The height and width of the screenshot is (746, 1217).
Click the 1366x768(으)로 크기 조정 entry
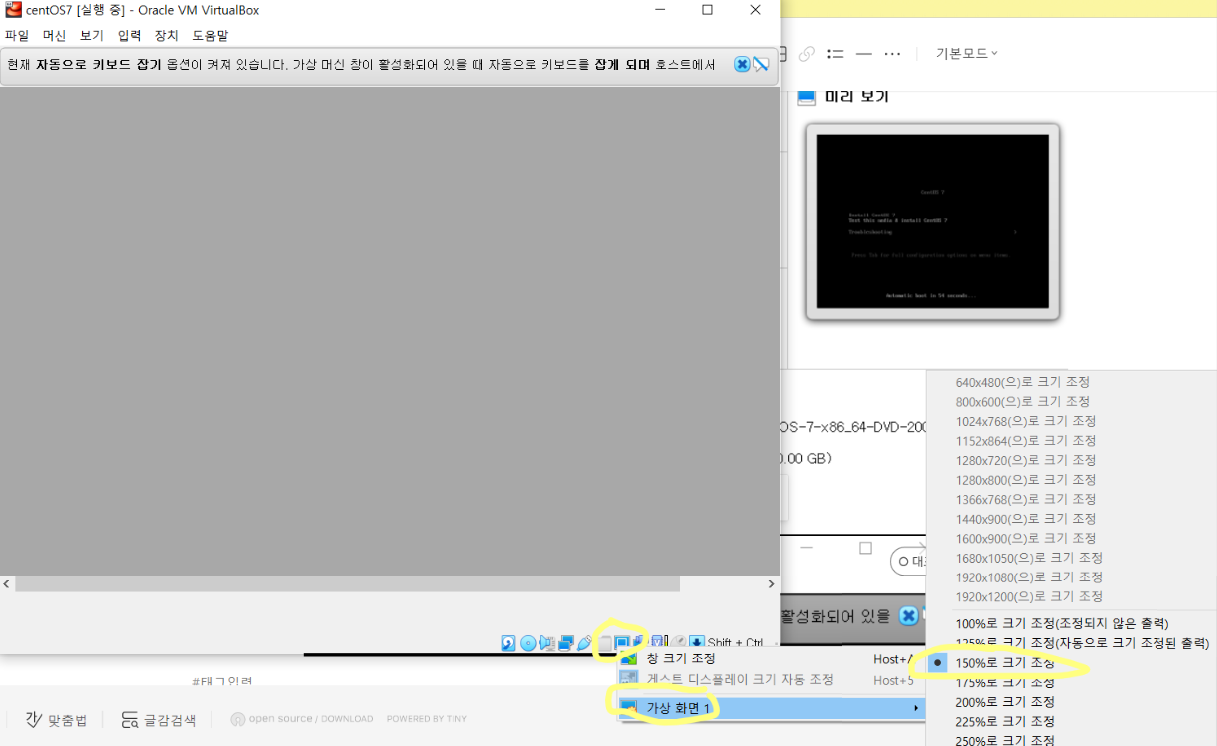[1026, 499]
